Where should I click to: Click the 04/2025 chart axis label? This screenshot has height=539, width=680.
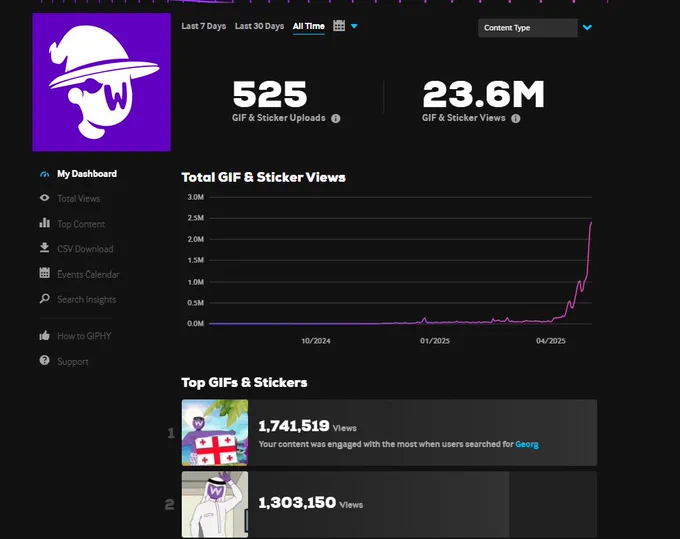551,341
